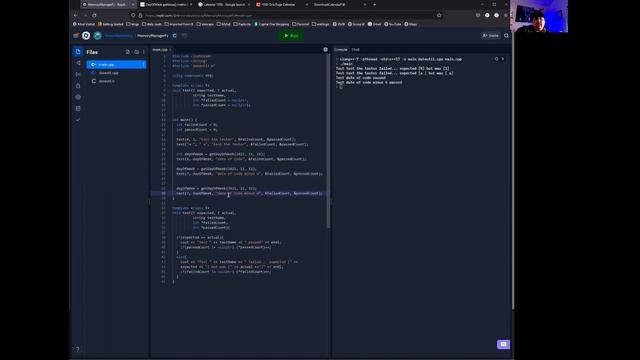Open the Gmail bookmark
Screen dimensions: 640x360
click(x=374, y=24)
